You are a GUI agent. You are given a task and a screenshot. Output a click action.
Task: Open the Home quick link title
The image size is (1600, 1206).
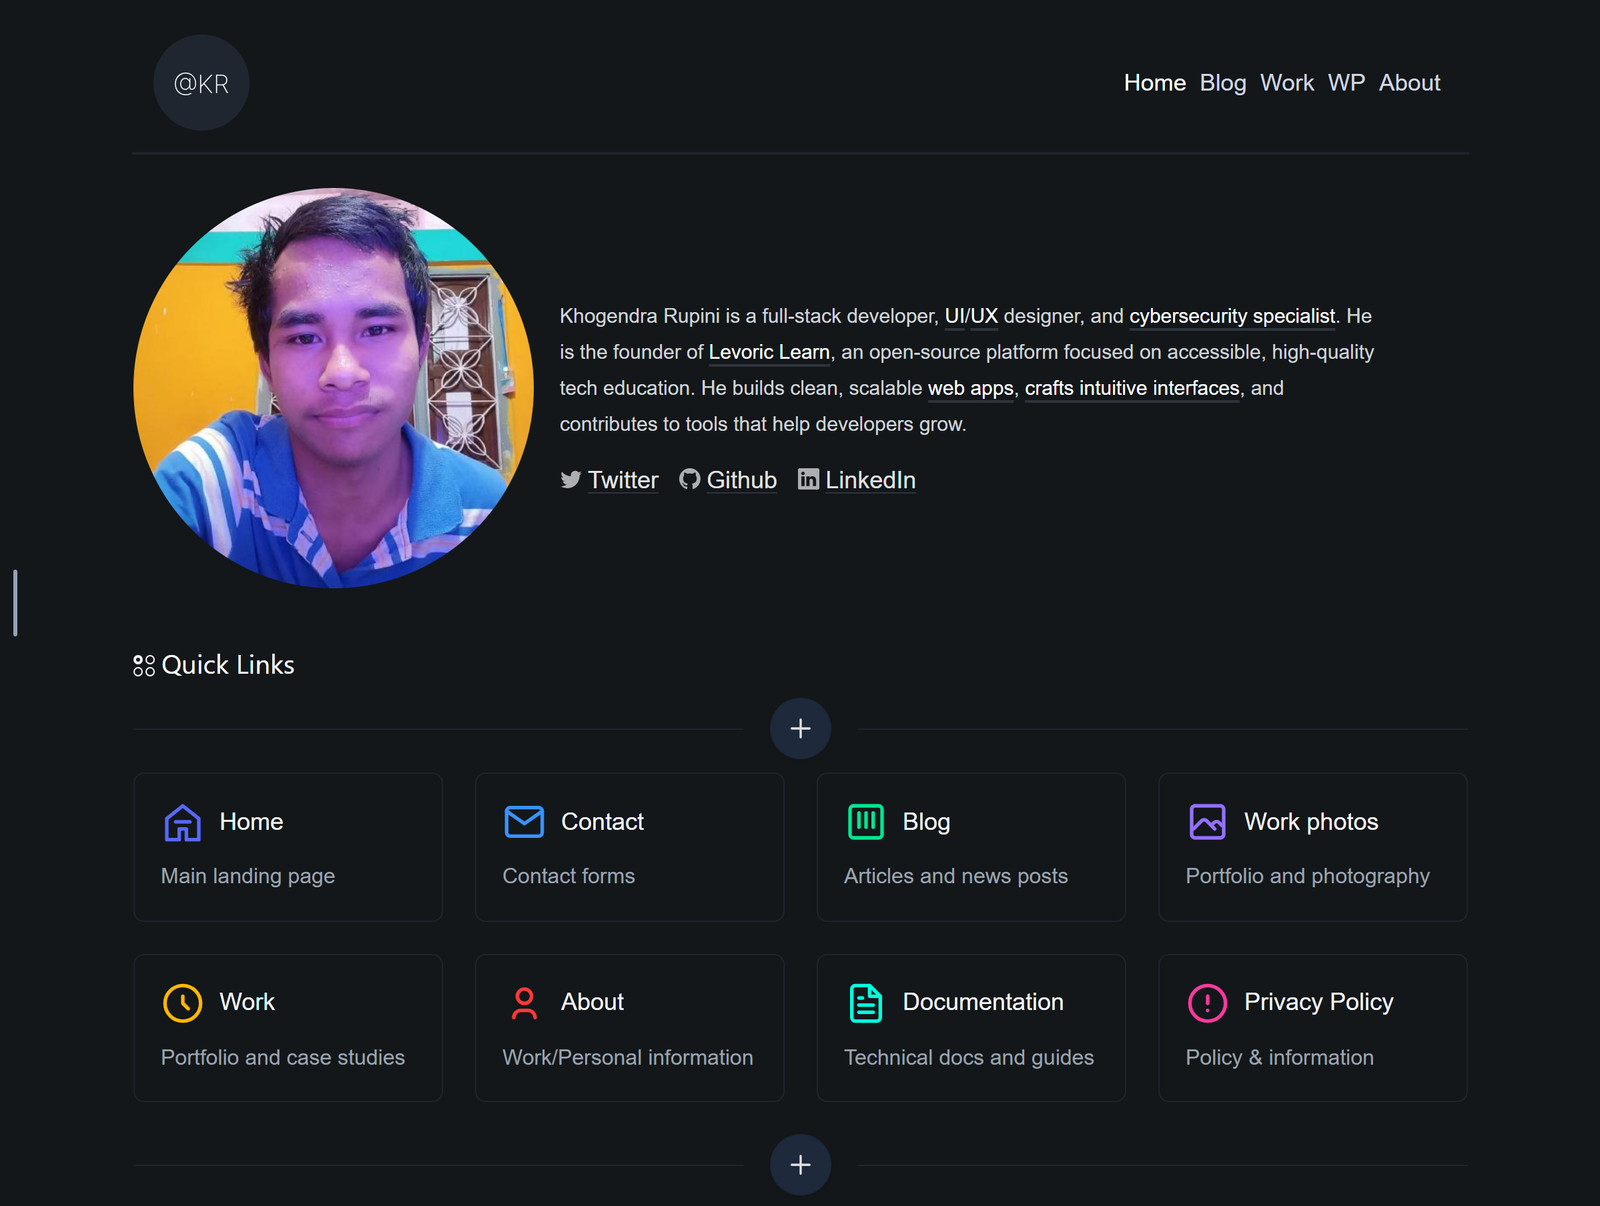[x=251, y=822]
